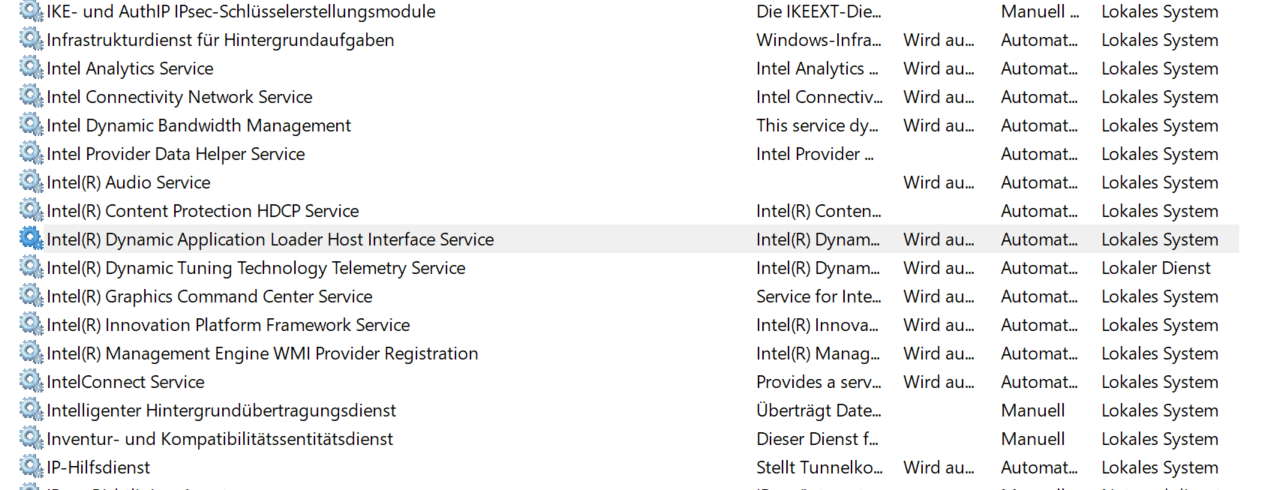Click gear icon beside Intel Analytics Service
Screen dimensions: 1276x490
coord(31,69)
